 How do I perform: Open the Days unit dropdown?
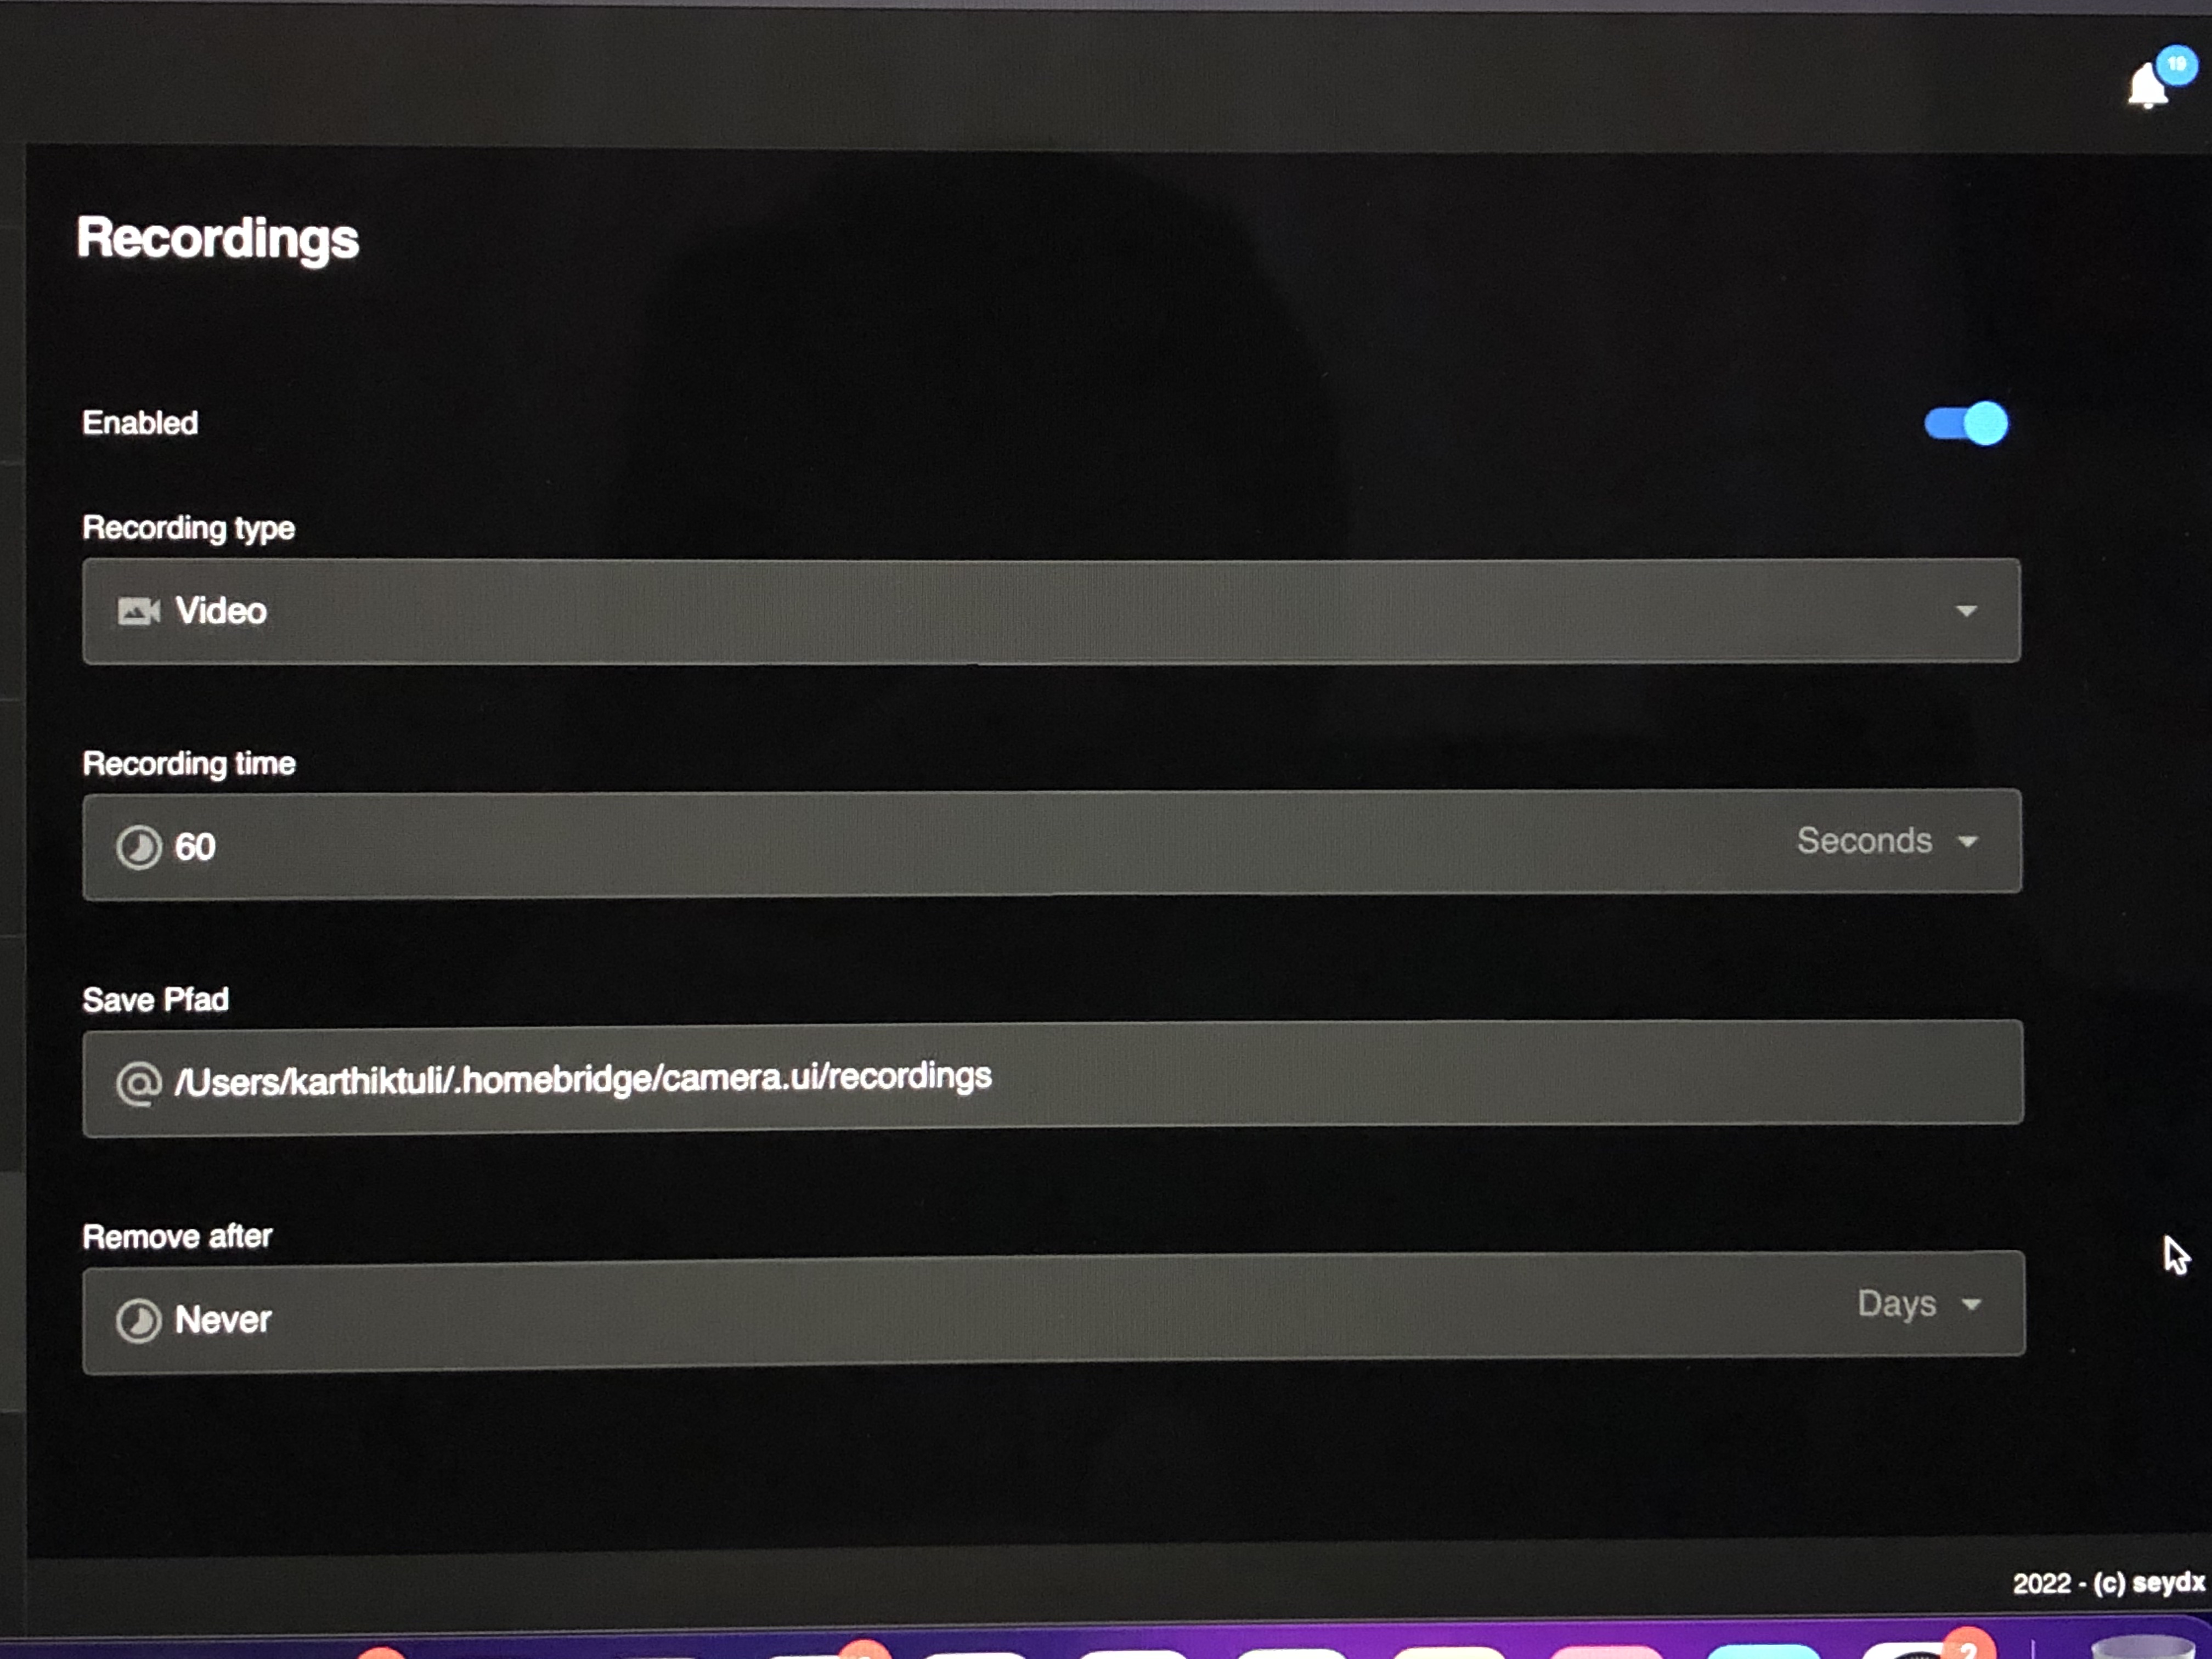pyautogui.click(x=1919, y=1304)
